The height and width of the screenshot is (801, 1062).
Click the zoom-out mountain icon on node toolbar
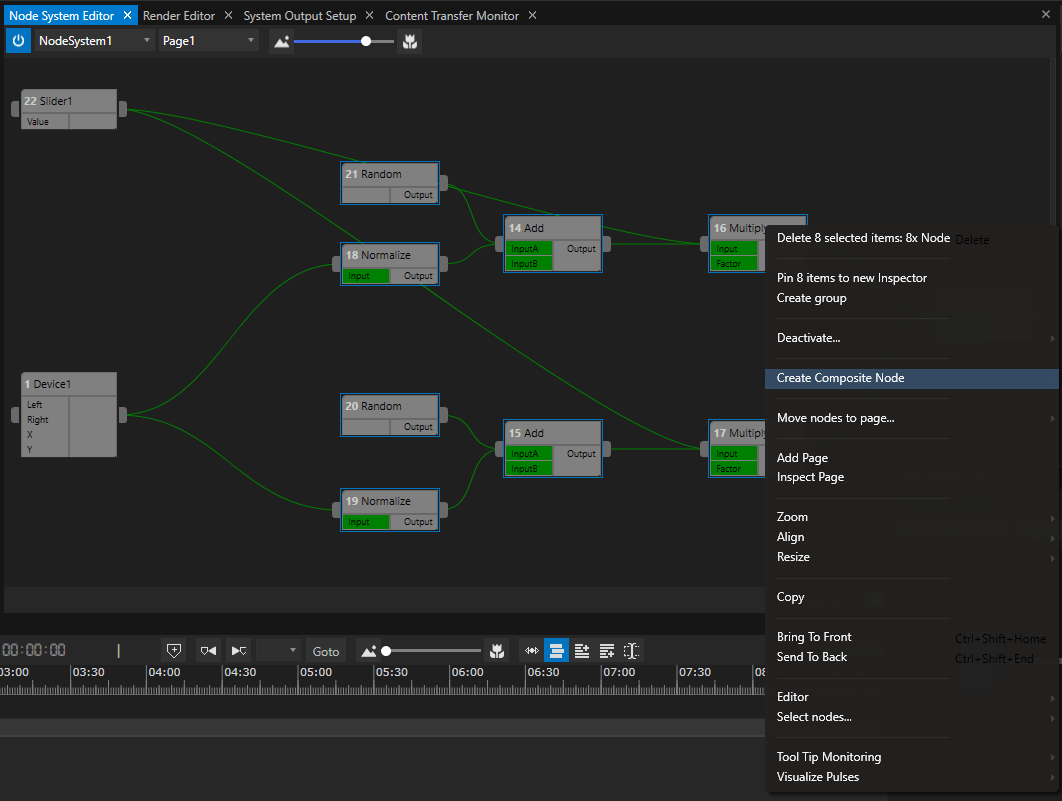(281, 41)
